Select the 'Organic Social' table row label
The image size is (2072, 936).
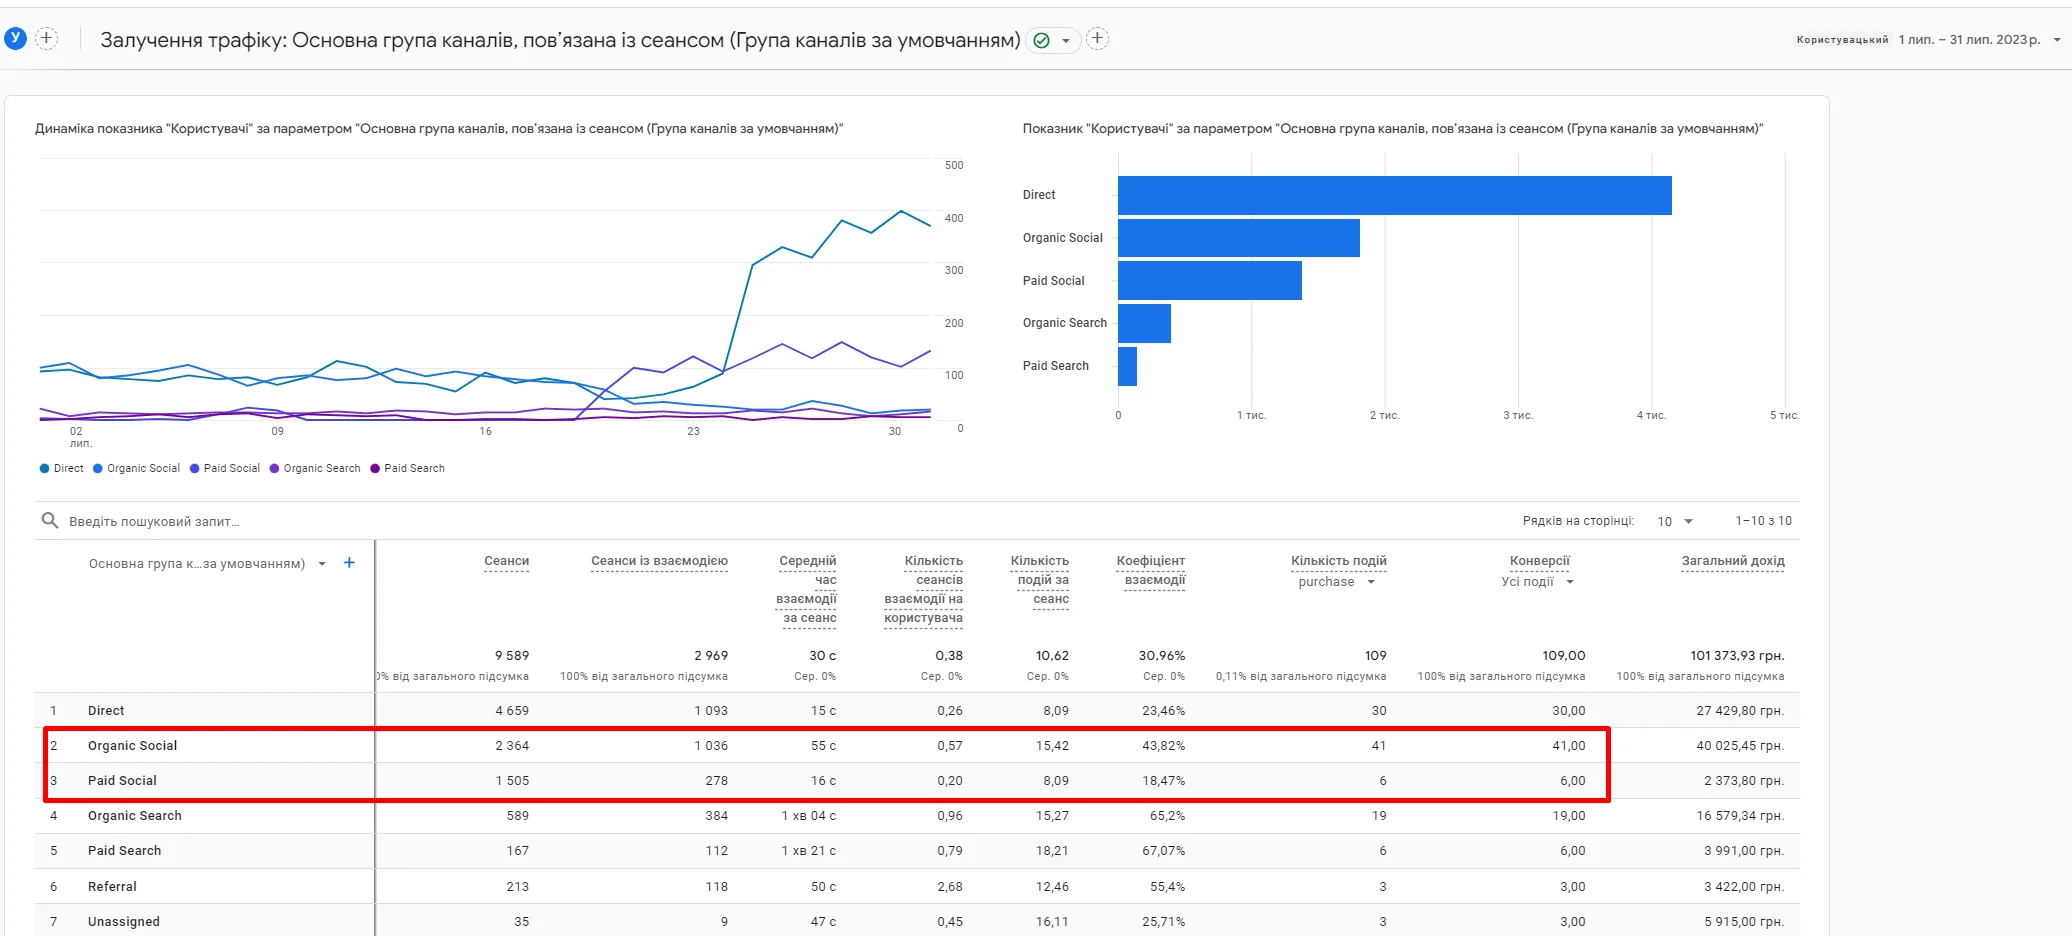[x=132, y=746]
